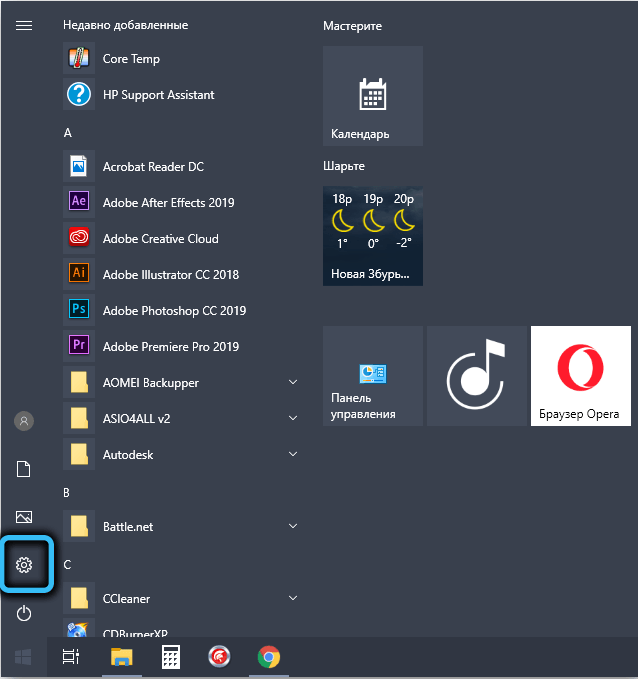Open the red CCleaner-like taskbar app

[219, 657]
